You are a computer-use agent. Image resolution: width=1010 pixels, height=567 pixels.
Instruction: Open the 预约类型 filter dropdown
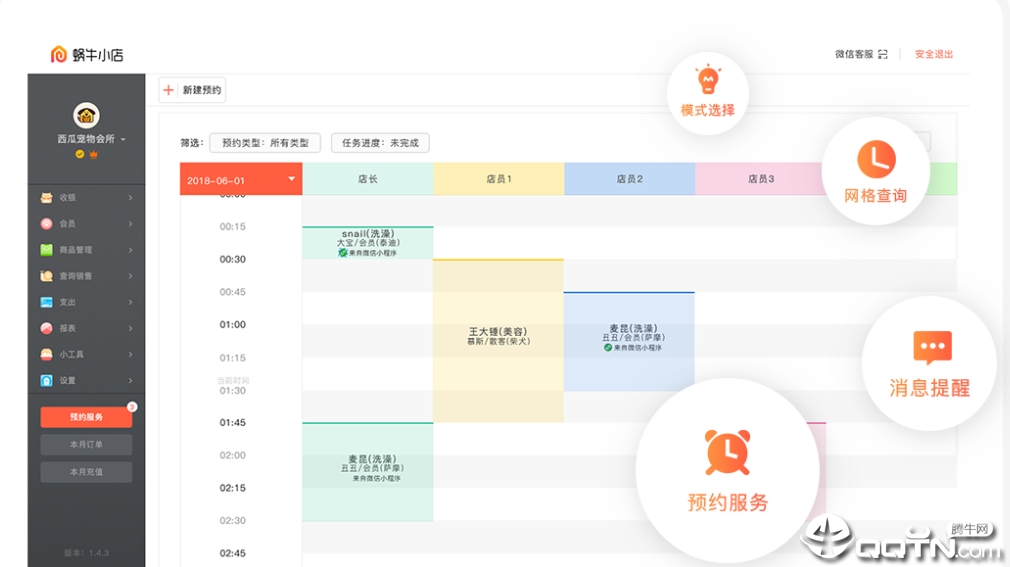tap(265, 143)
